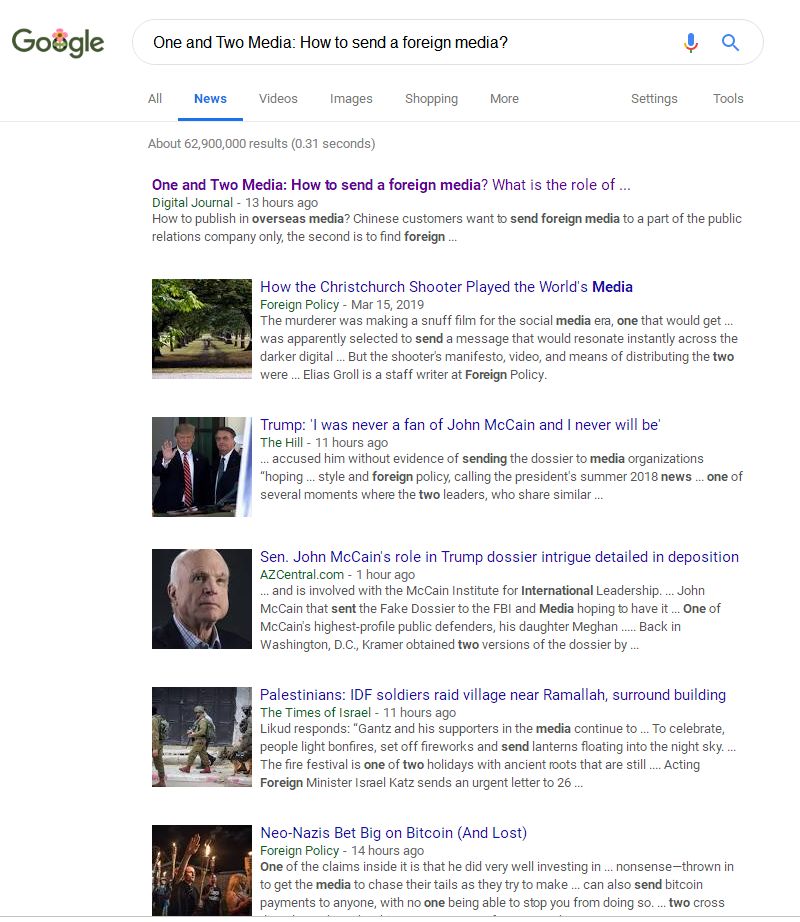
Task: Click 'Foreign Policy' source dated 14 hours ago
Action: (x=299, y=851)
